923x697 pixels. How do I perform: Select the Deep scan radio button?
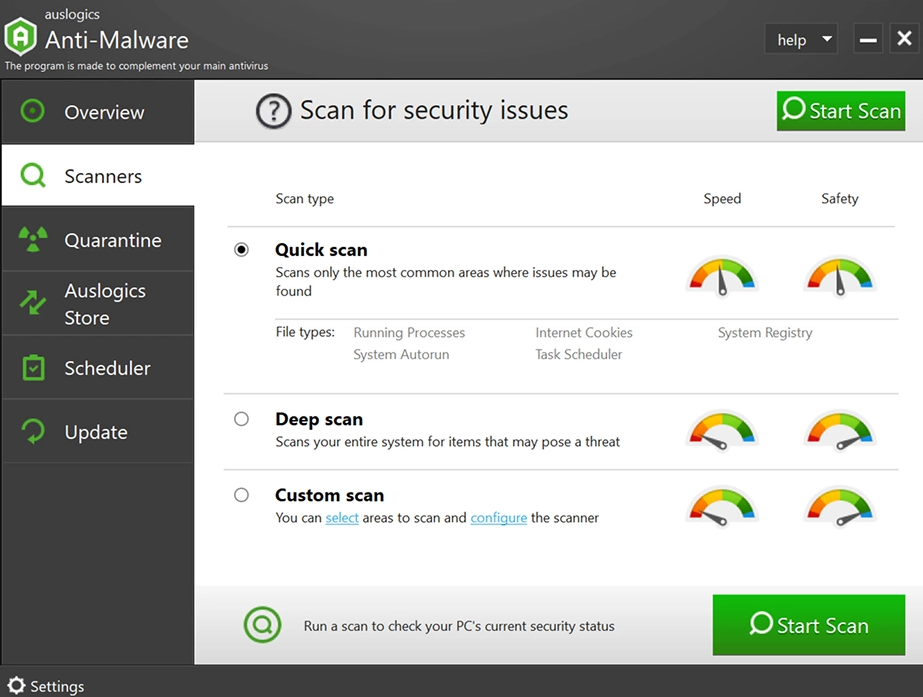click(x=241, y=419)
